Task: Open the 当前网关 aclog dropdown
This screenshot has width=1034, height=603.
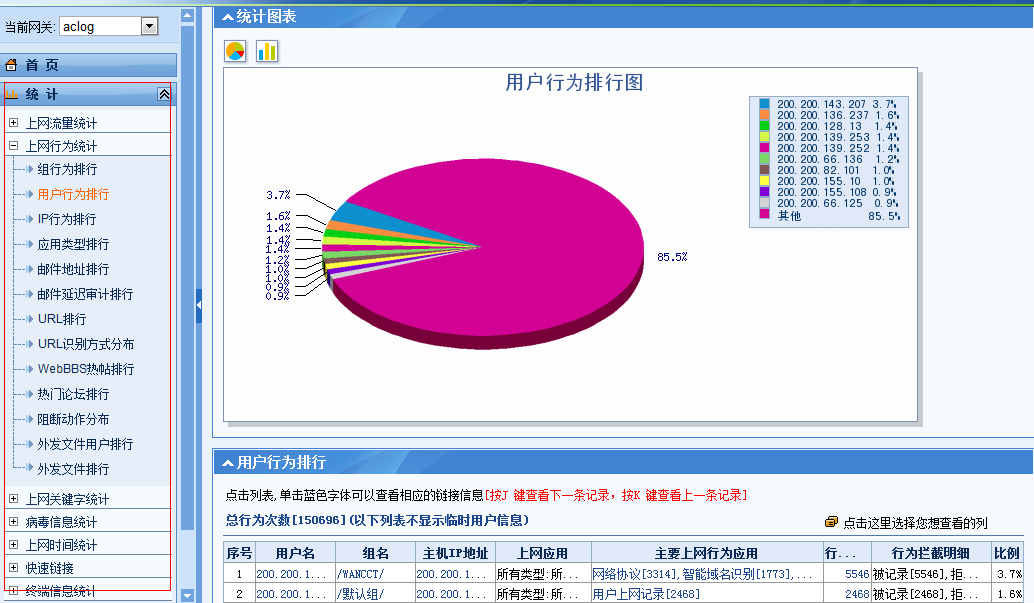Action: pos(150,26)
